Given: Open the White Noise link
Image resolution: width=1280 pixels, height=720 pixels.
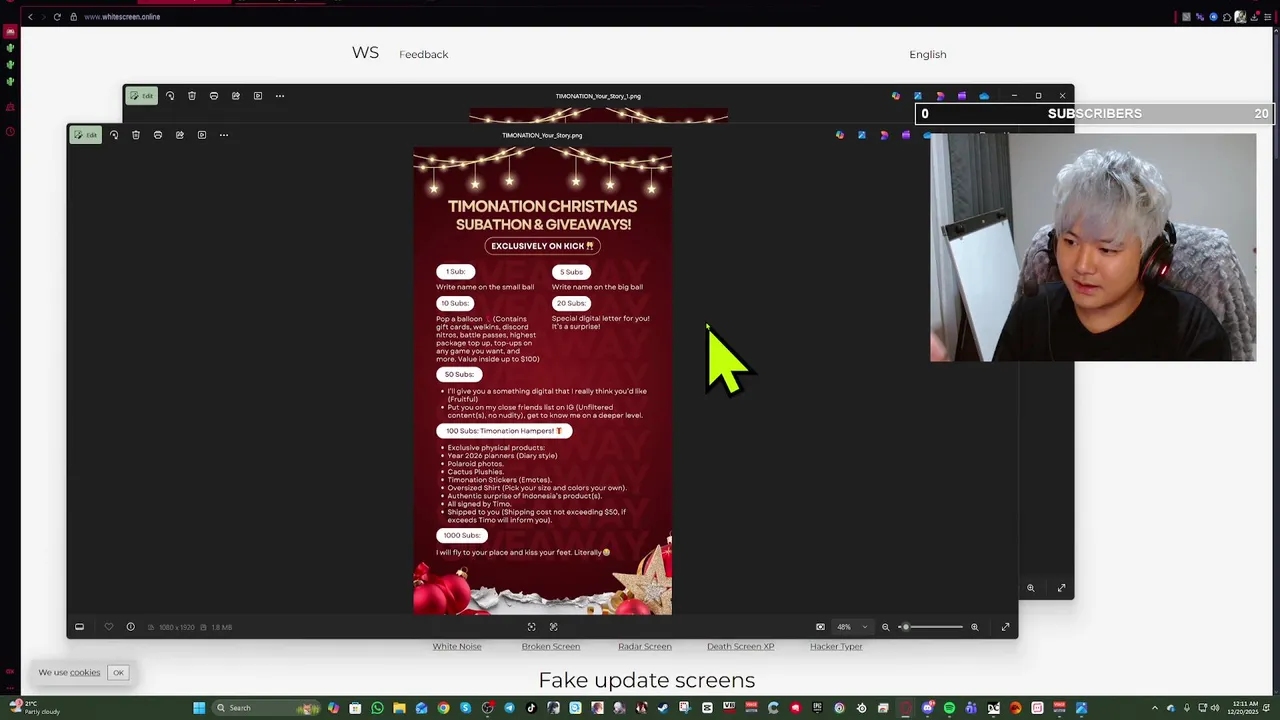Looking at the screenshot, I should coord(457,646).
